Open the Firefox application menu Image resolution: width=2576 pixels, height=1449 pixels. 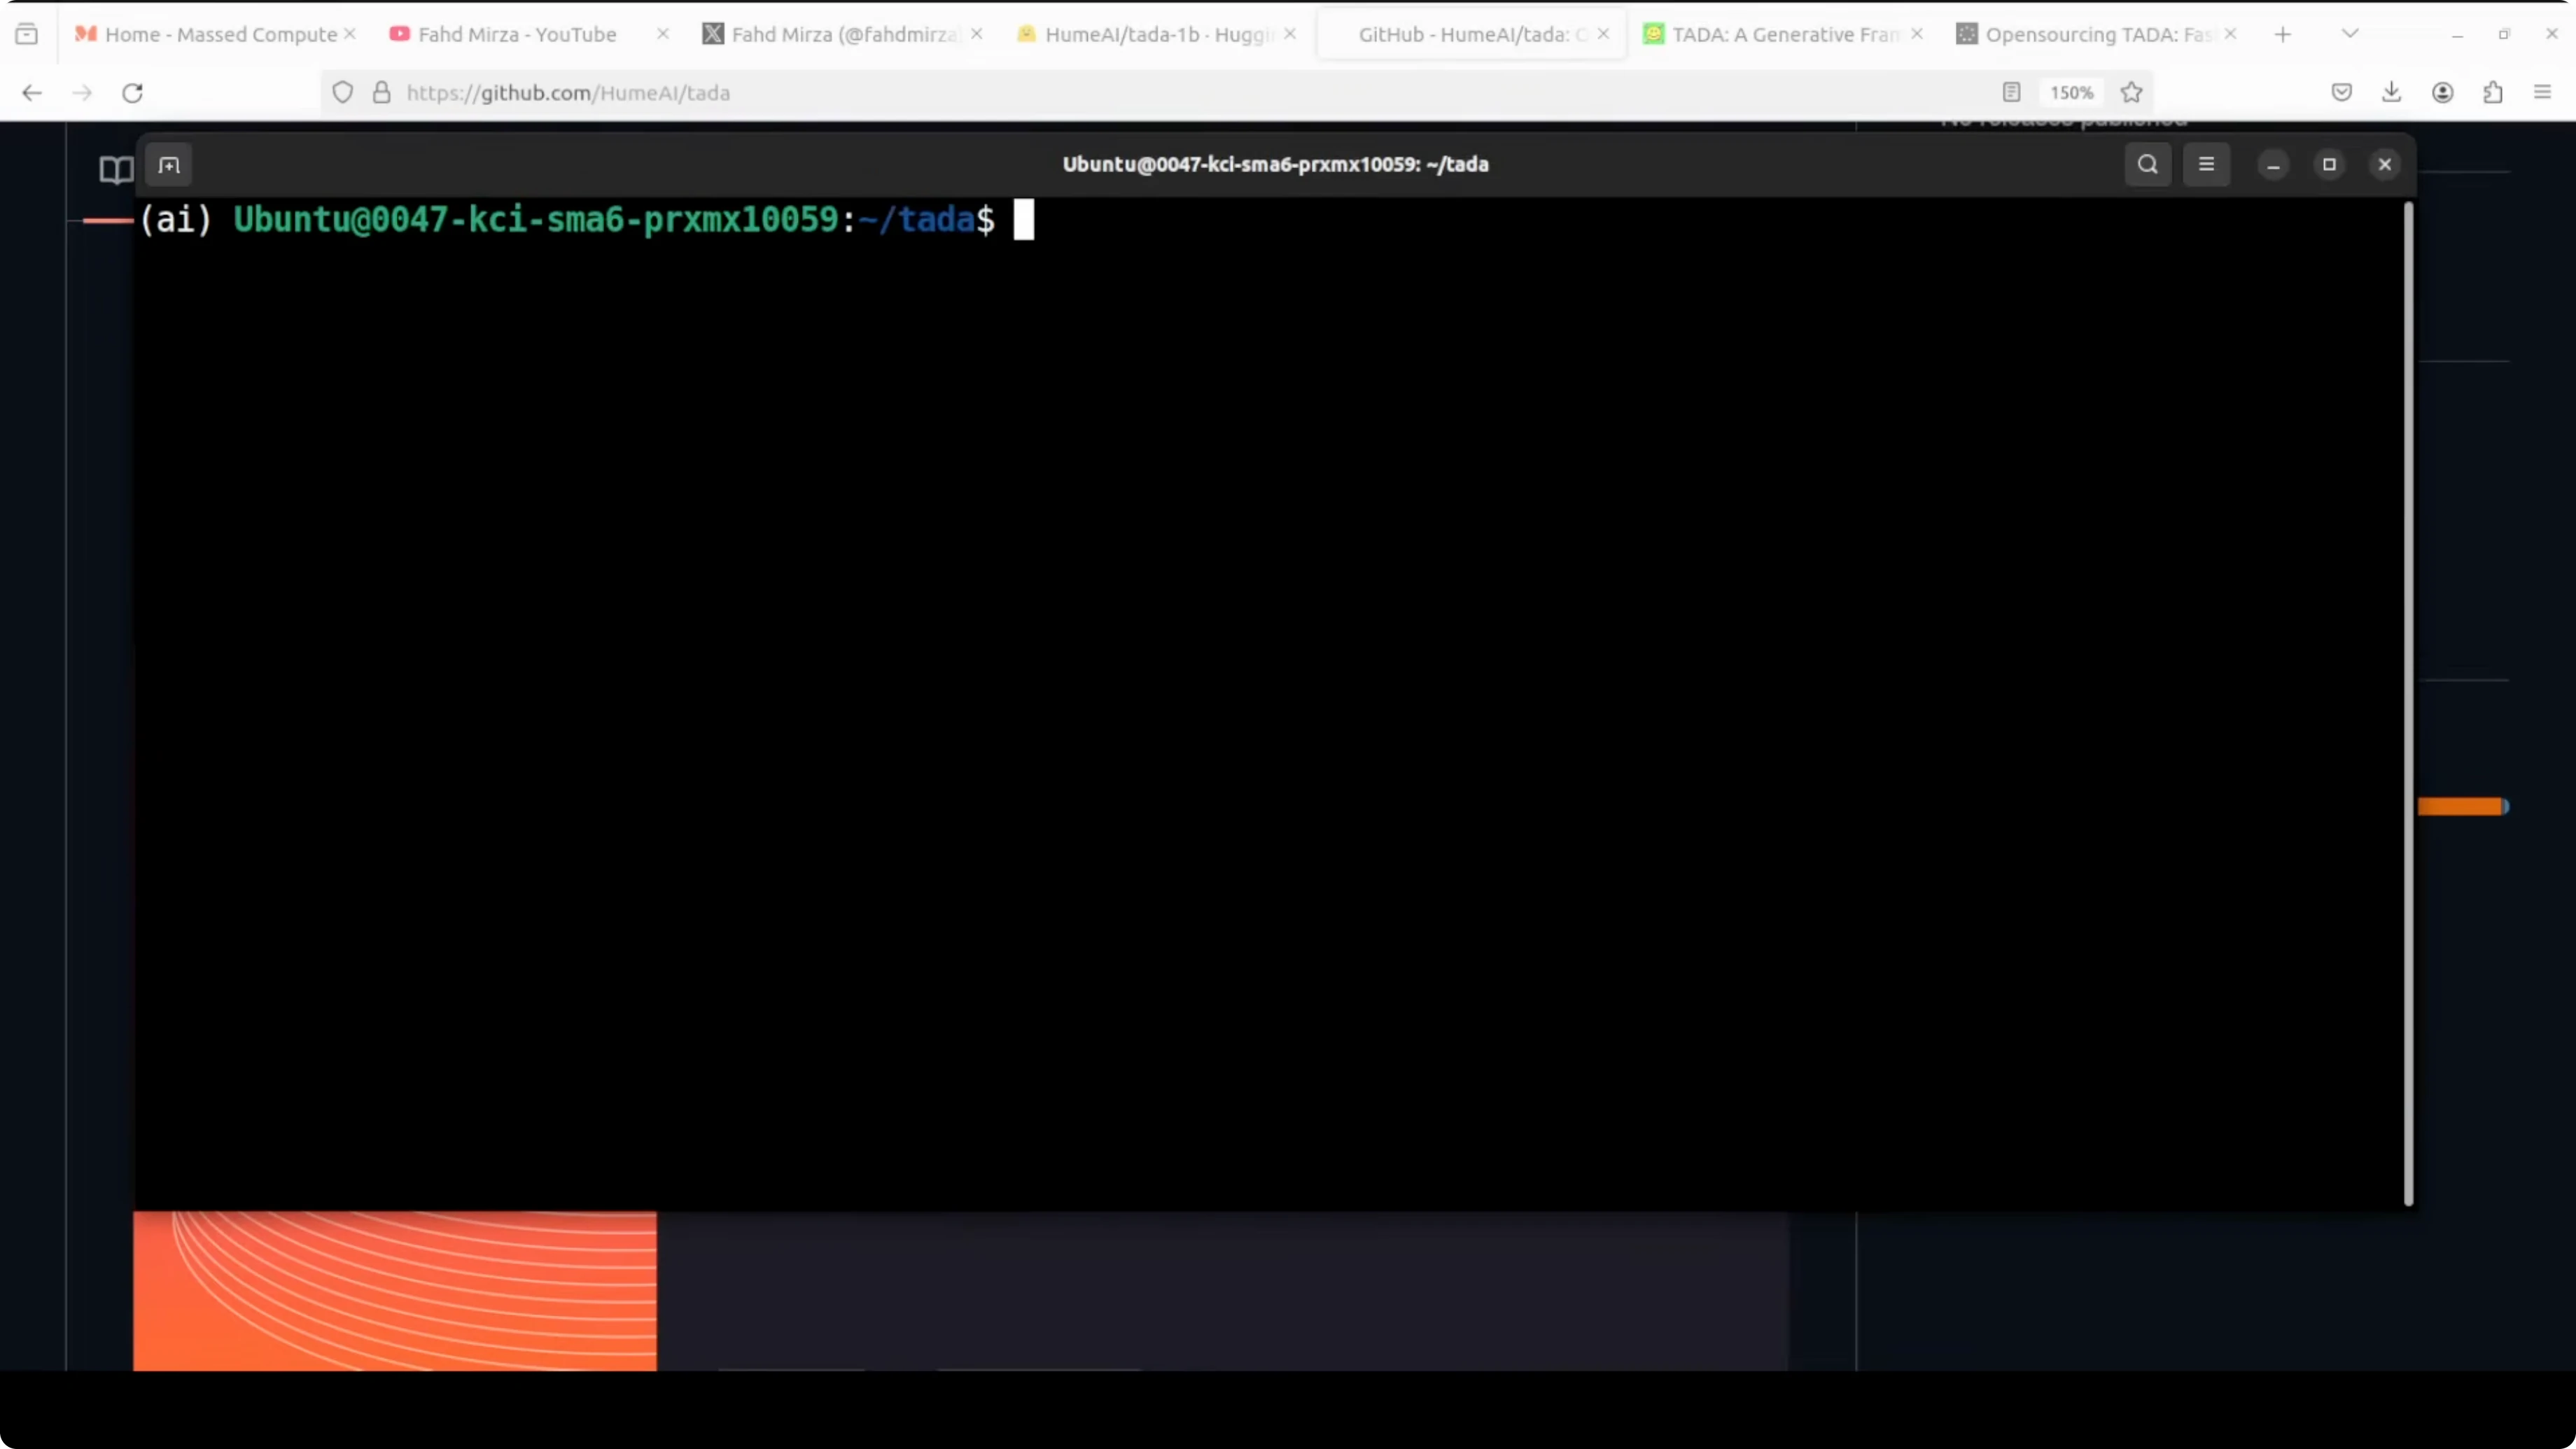[x=2542, y=92]
